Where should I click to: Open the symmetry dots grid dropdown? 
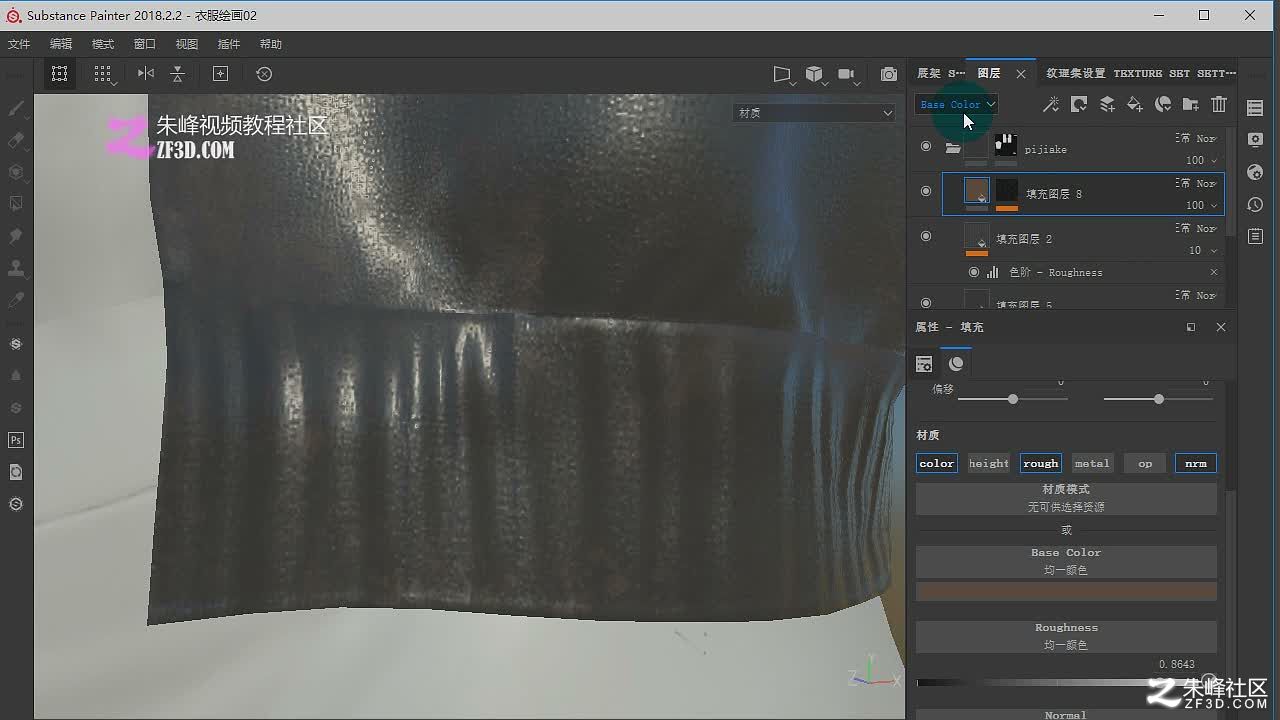(103, 74)
